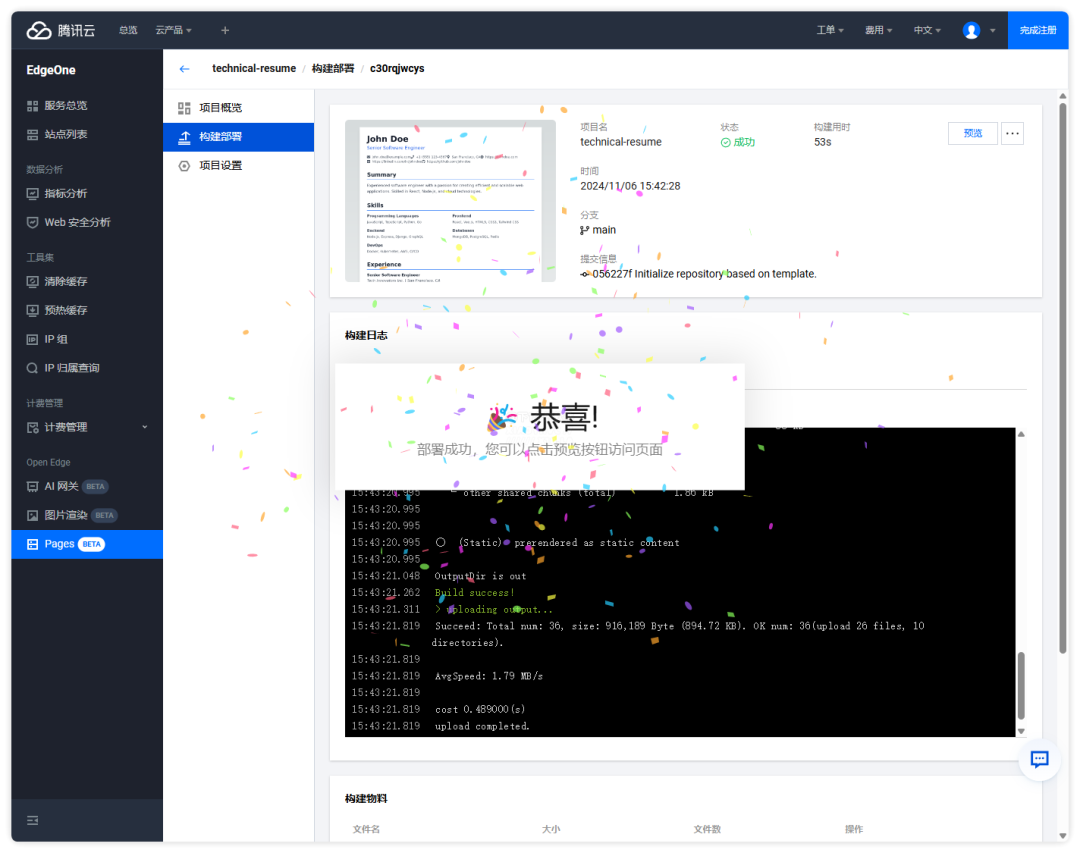The height and width of the screenshot is (853, 1080).
Task: Click the 完成注册 button
Action: (x=1037, y=30)
